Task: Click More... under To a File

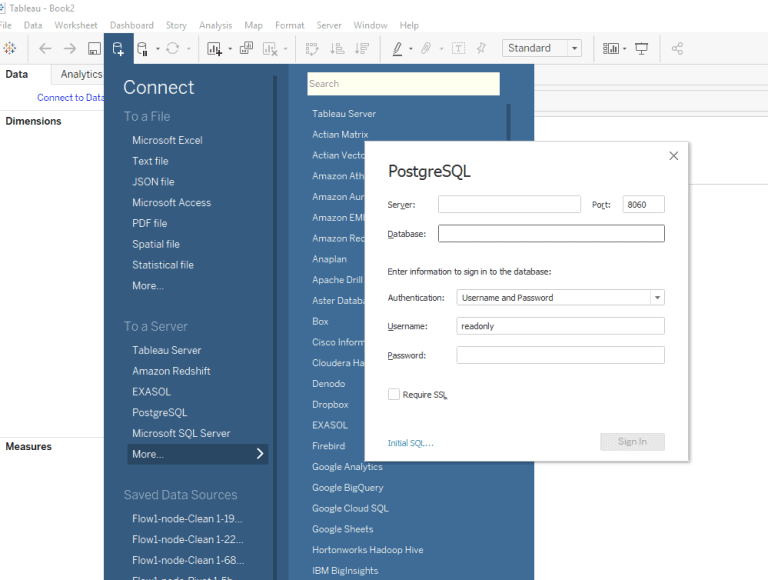Action: point(148,286)
